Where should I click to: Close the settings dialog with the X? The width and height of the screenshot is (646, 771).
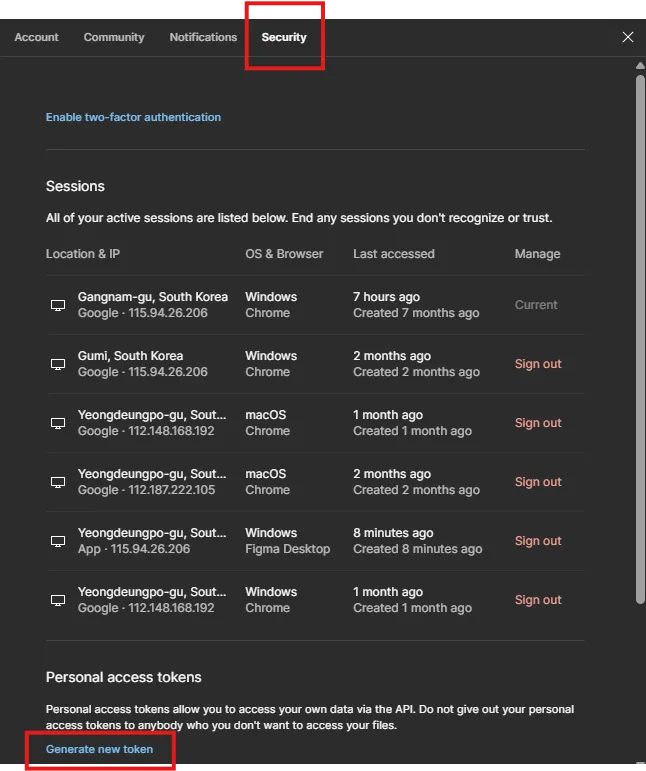pyautogui.click(x=628, y=37)
